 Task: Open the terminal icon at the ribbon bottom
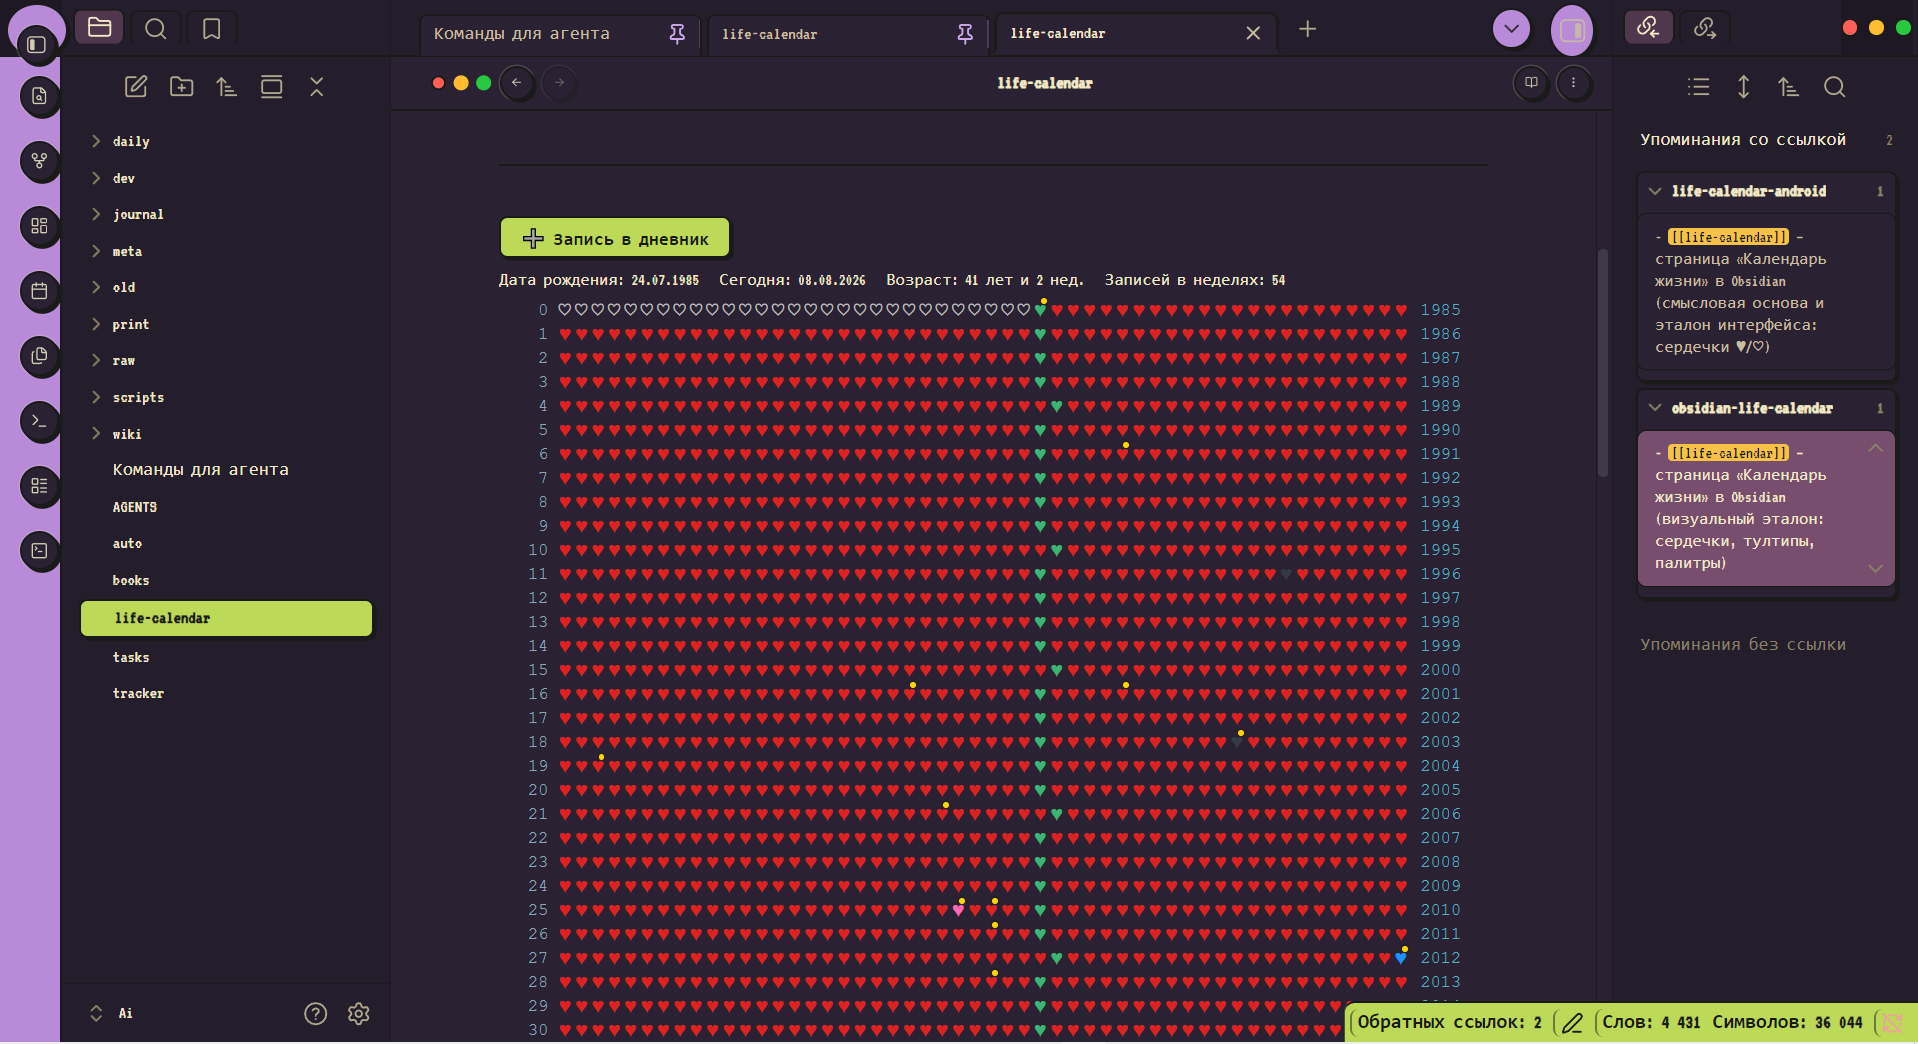[40, 550]
